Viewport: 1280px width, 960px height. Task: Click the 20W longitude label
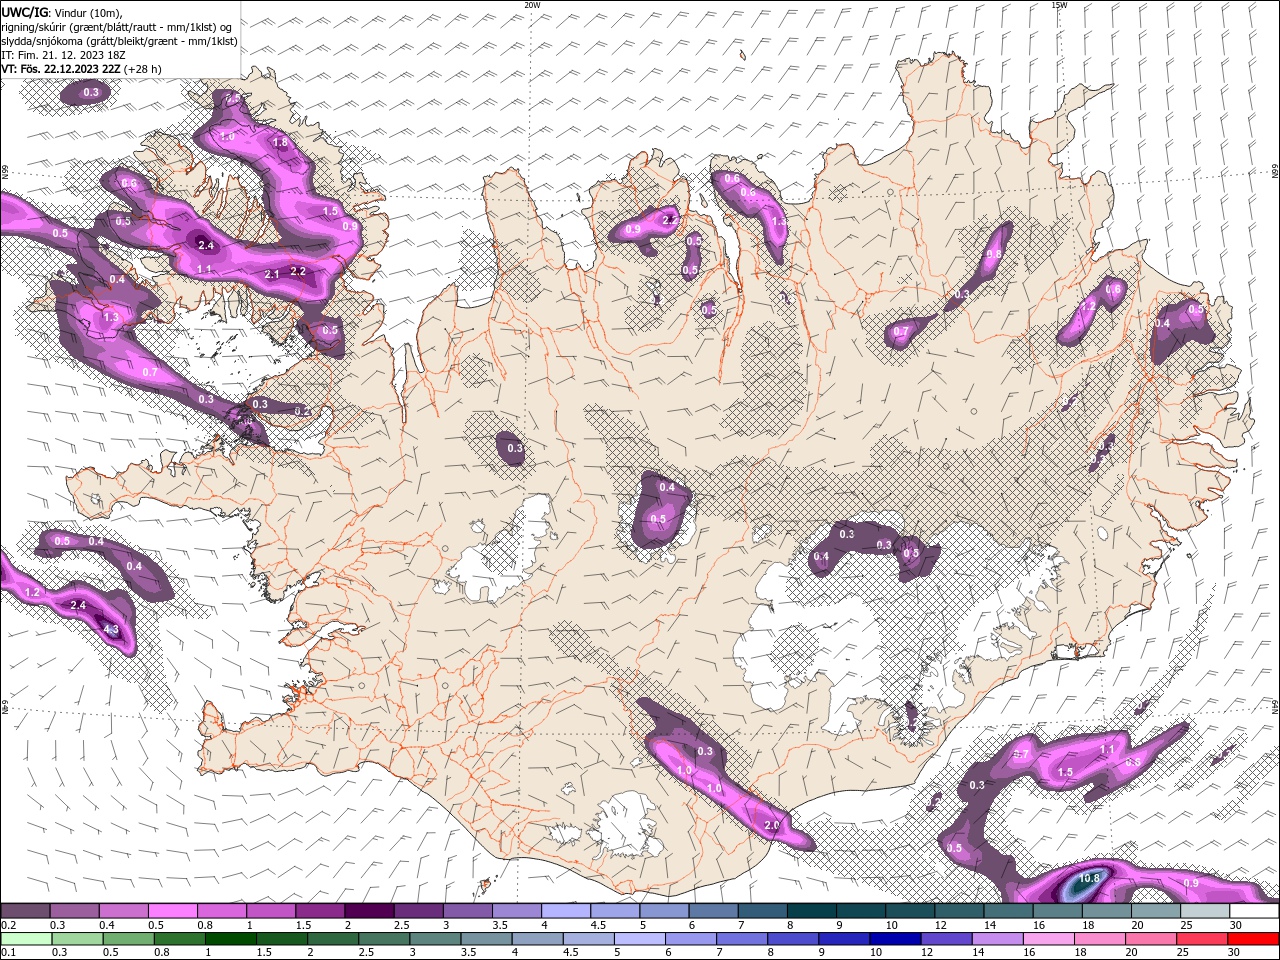click(x=532, y=5)
